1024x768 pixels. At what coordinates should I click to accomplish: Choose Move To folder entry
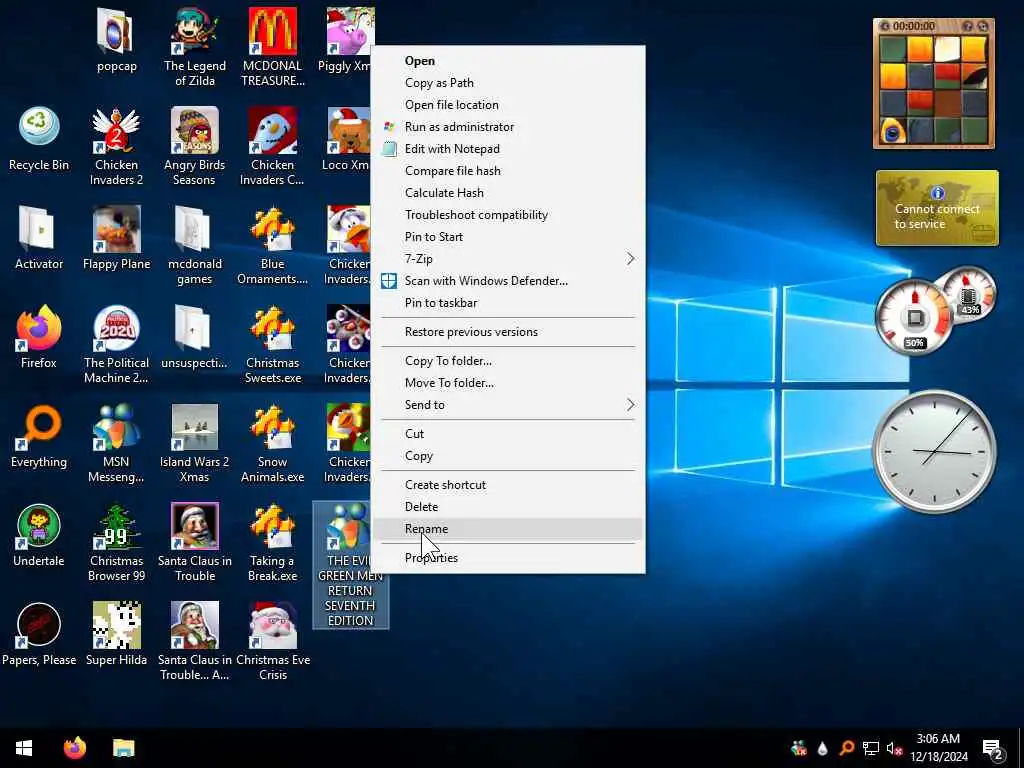click(x=508, y=383)
